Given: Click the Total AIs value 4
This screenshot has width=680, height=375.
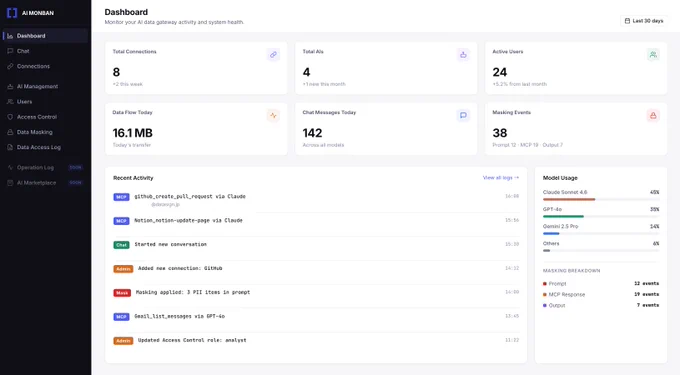Looking at the screenshot, I should tap(306, 72).
